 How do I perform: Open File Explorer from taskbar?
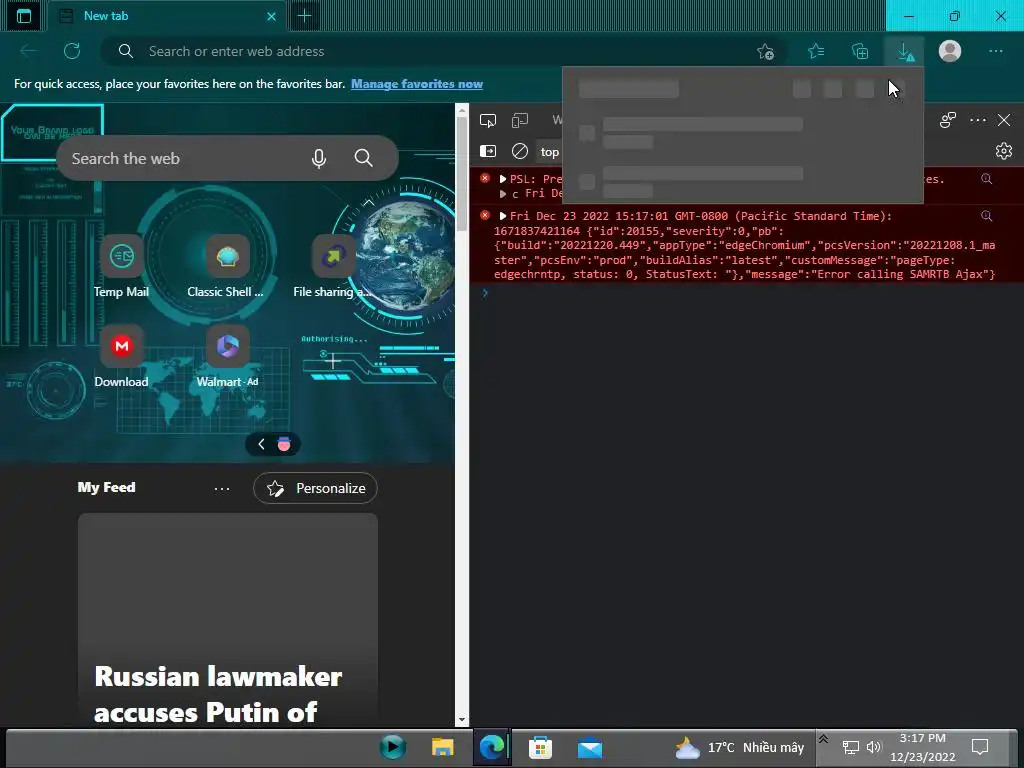click(442, 747)
